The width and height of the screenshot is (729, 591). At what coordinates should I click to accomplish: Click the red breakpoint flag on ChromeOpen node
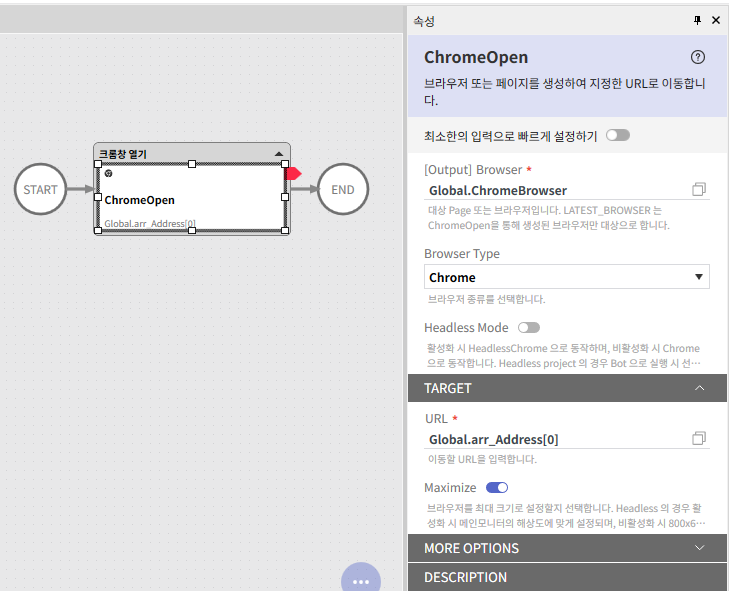pyautogui.click(x=293, y=173)
